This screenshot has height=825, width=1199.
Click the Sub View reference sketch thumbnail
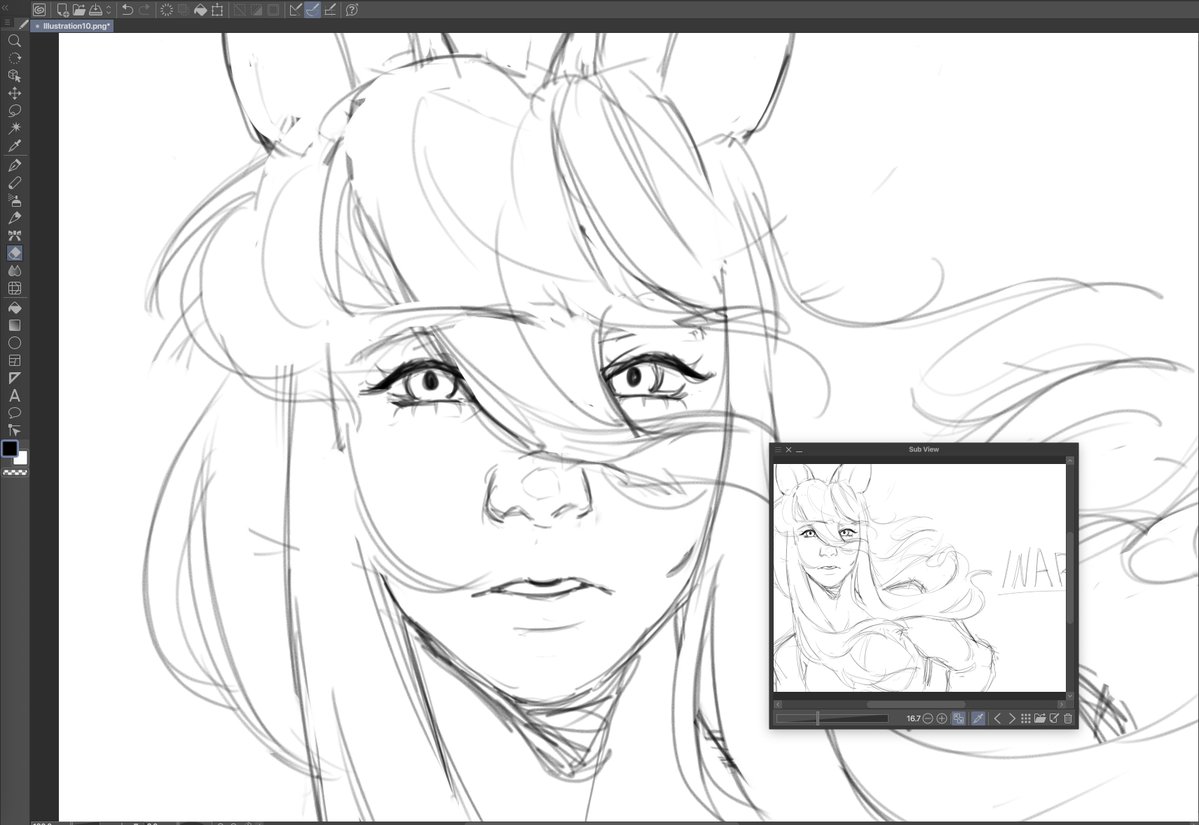[x=919, y=577]
